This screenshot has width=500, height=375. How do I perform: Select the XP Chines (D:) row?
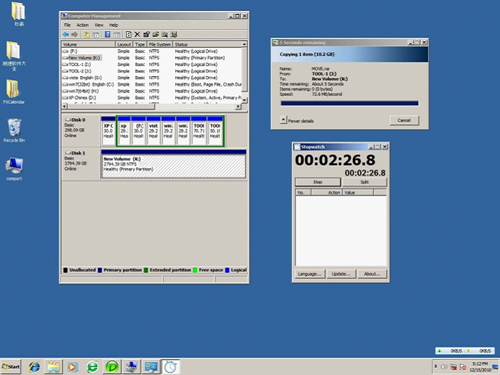(x=152, y=98)
